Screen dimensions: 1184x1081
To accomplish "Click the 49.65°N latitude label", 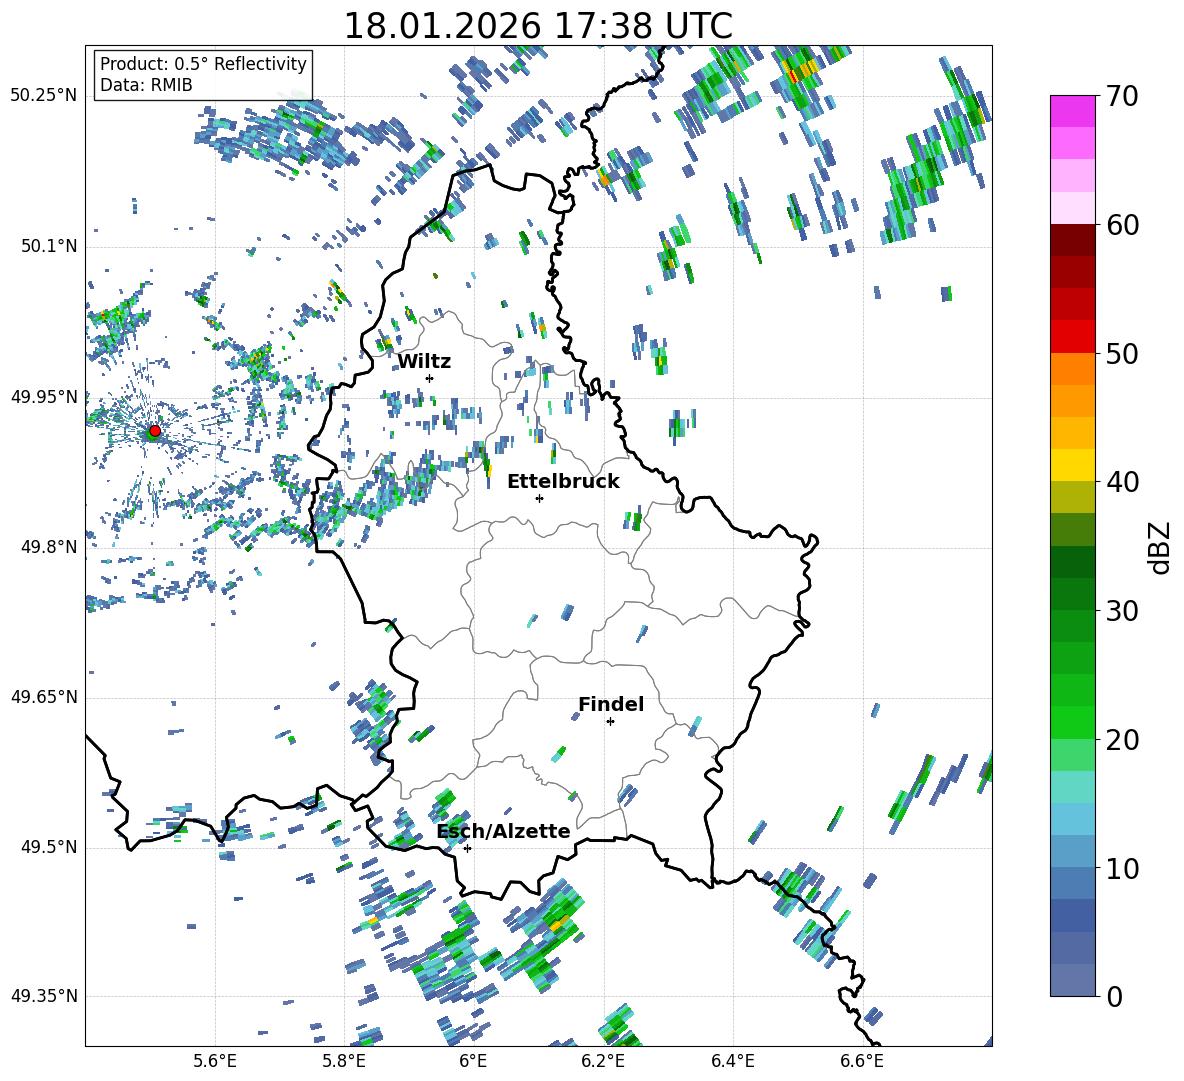I will [44, 696].
